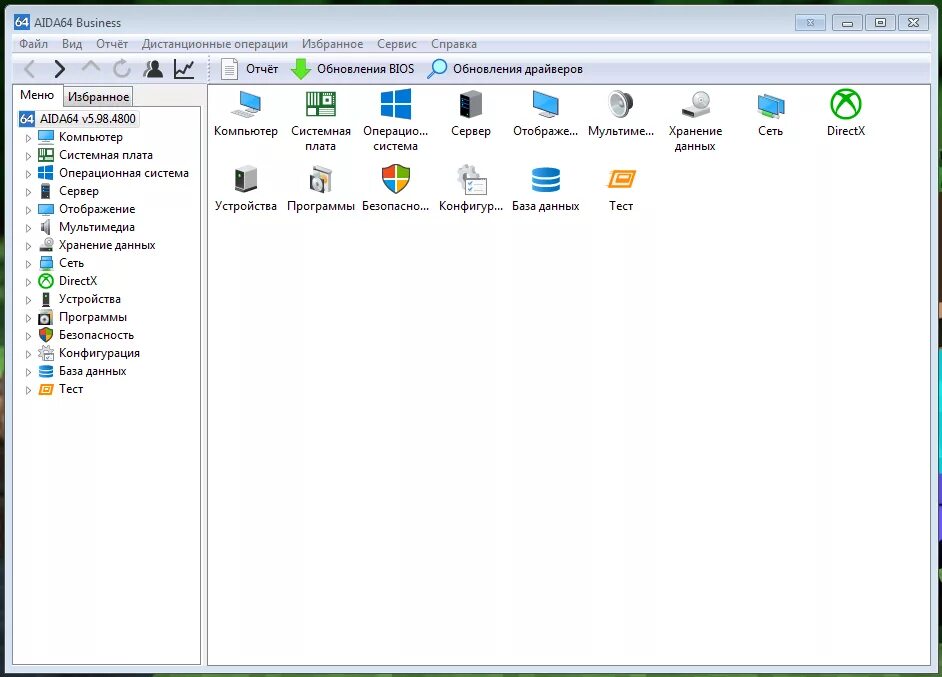Click Обновления драйверов toolbar button
Viewport: 942px width, 677px height.
tap(505, 69)
